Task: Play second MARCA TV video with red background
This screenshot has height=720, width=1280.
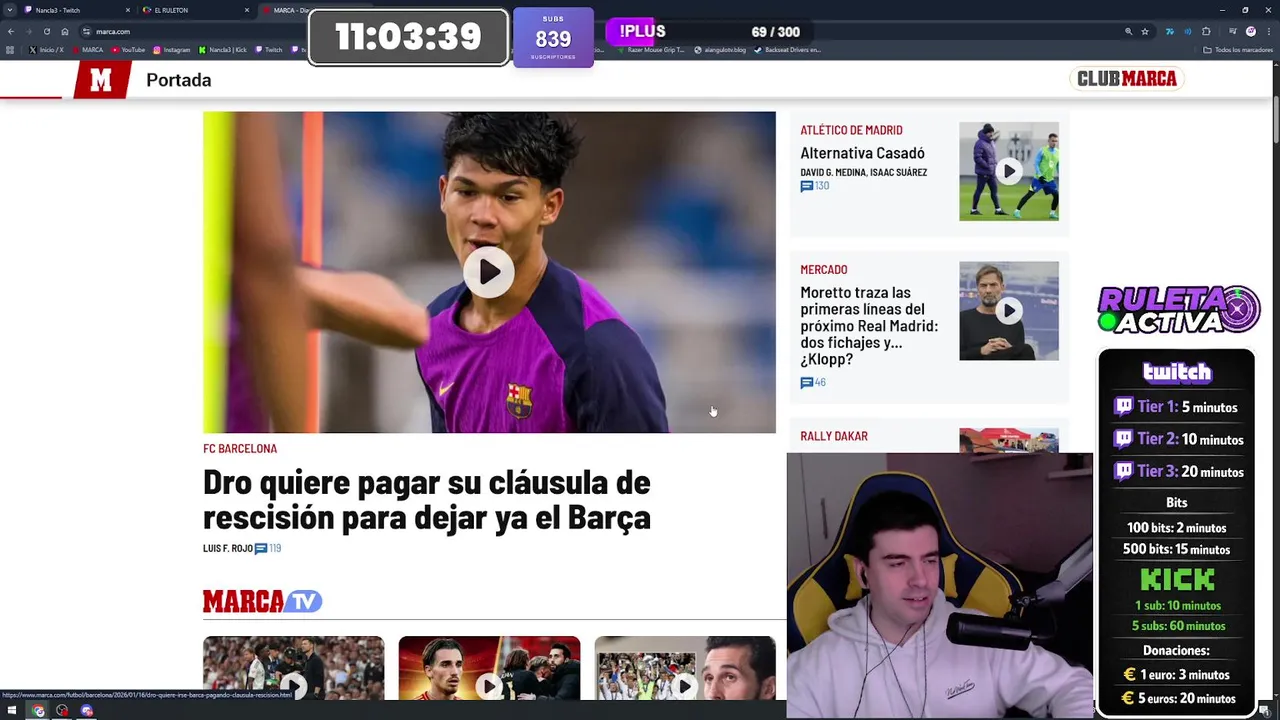Action: click(489, 668)
